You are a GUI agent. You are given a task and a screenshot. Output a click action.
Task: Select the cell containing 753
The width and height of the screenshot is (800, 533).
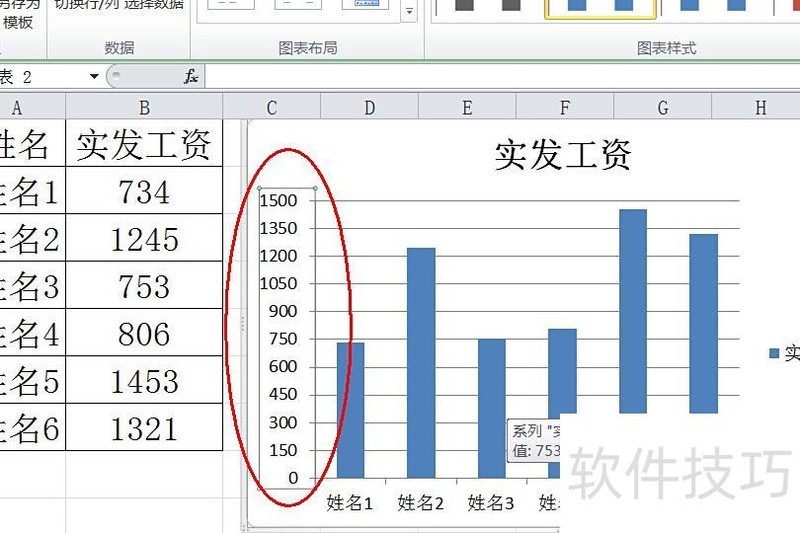144,285
